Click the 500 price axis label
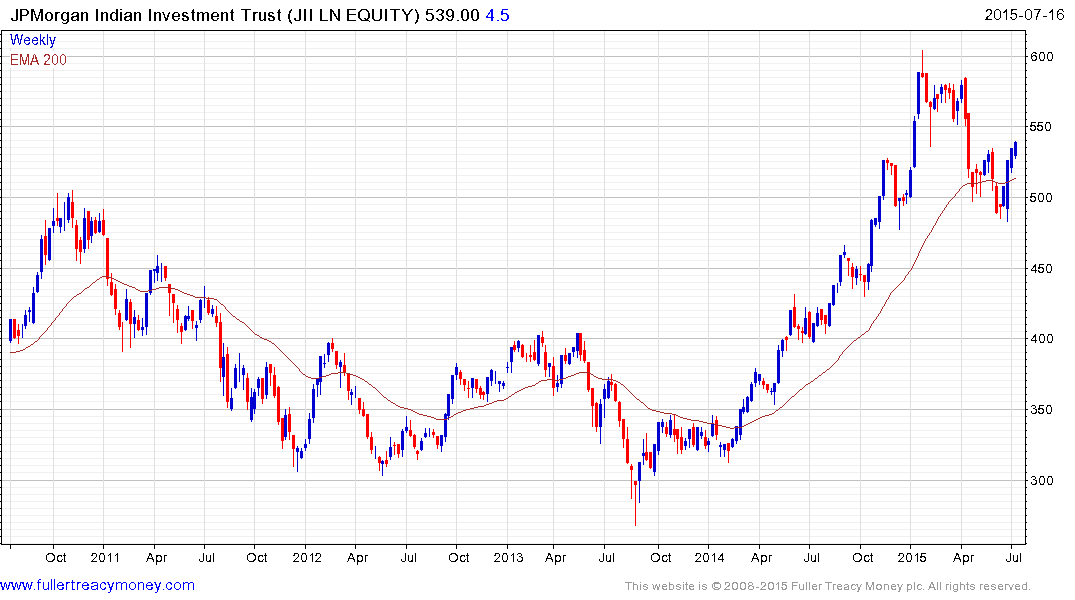1075x600 pixels. pyautogui.click(x=1042, y=197)
